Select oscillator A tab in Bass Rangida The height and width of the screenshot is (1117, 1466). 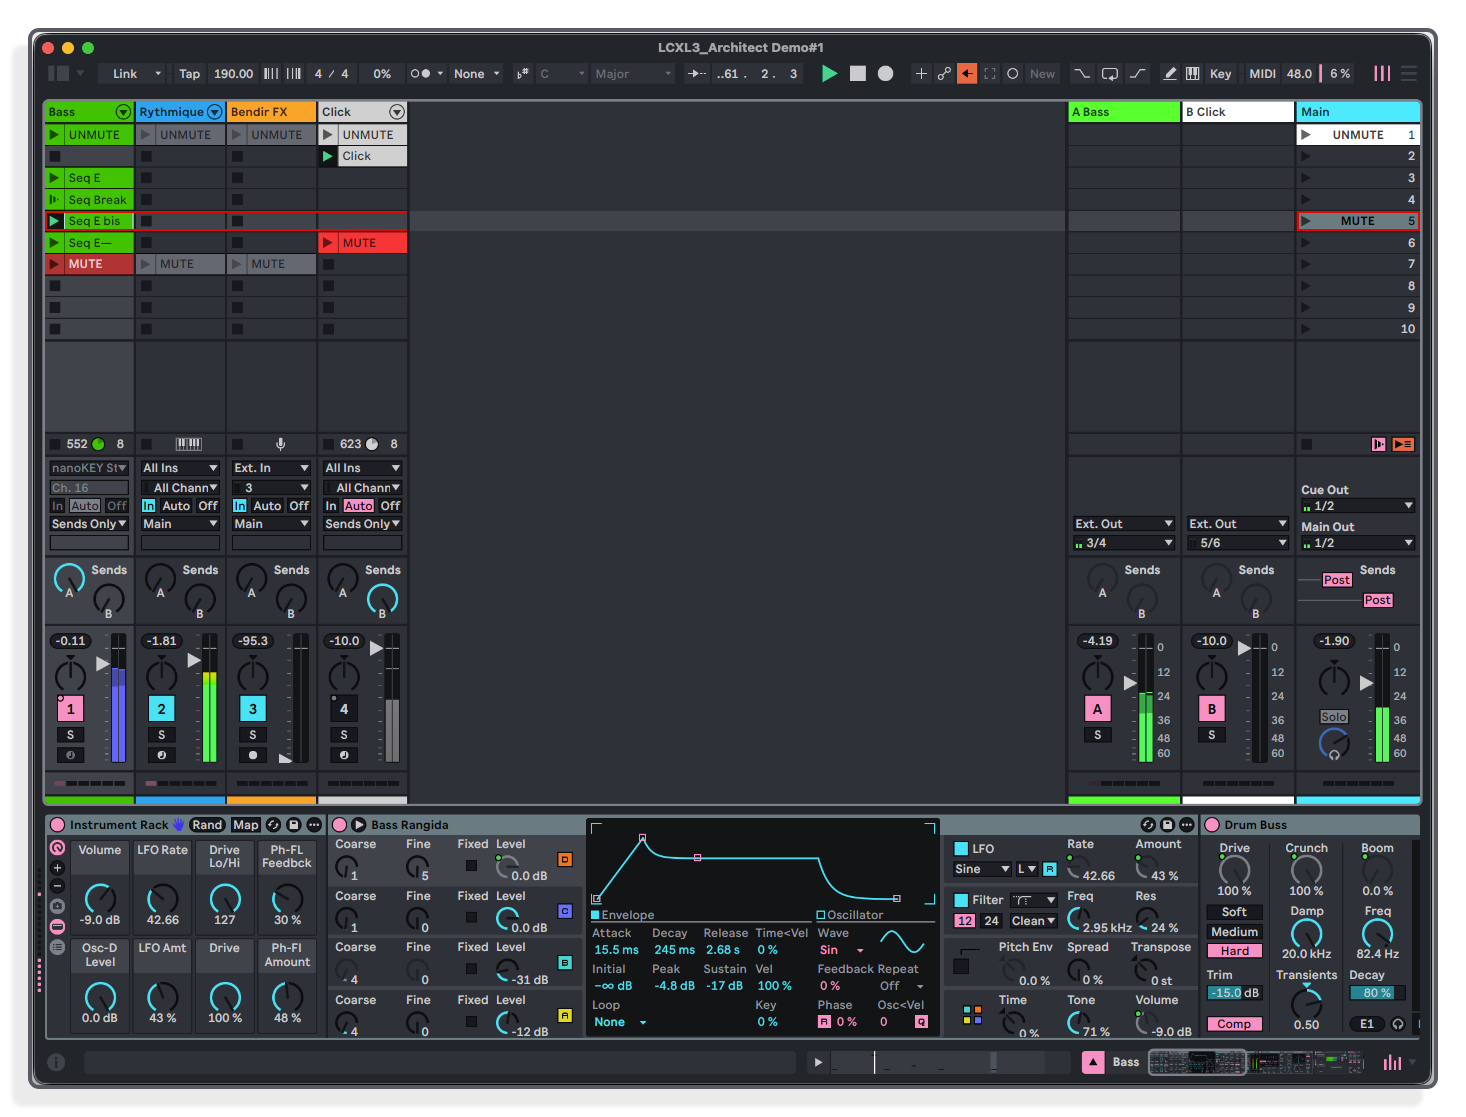(565, 1015)
